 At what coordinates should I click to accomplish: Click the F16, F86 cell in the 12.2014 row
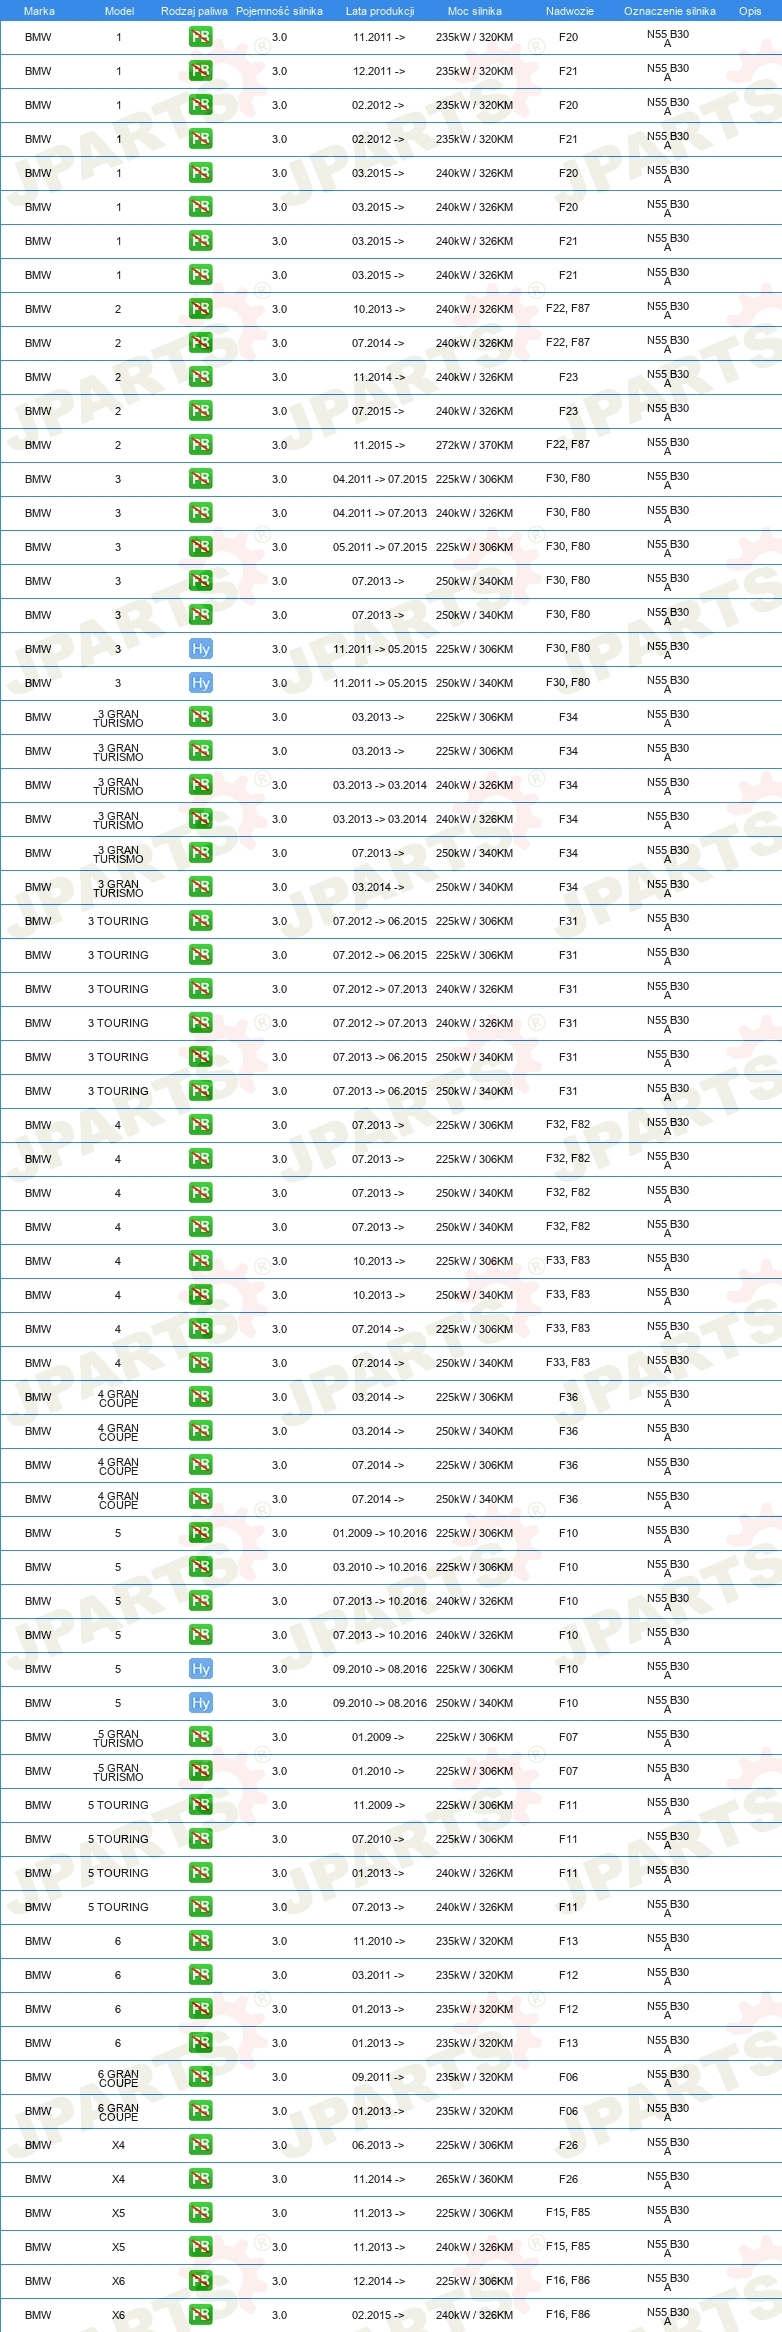point(568,2280)
